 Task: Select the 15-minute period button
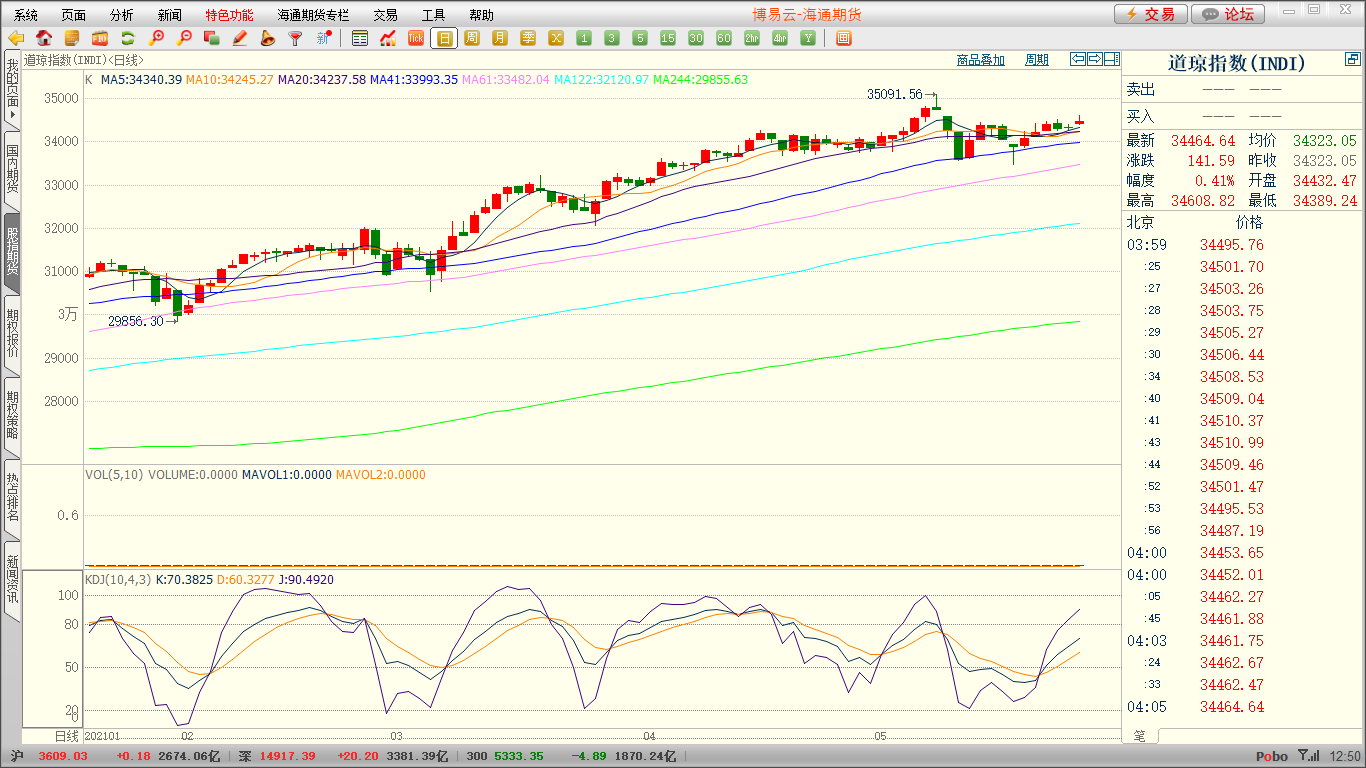668,38
